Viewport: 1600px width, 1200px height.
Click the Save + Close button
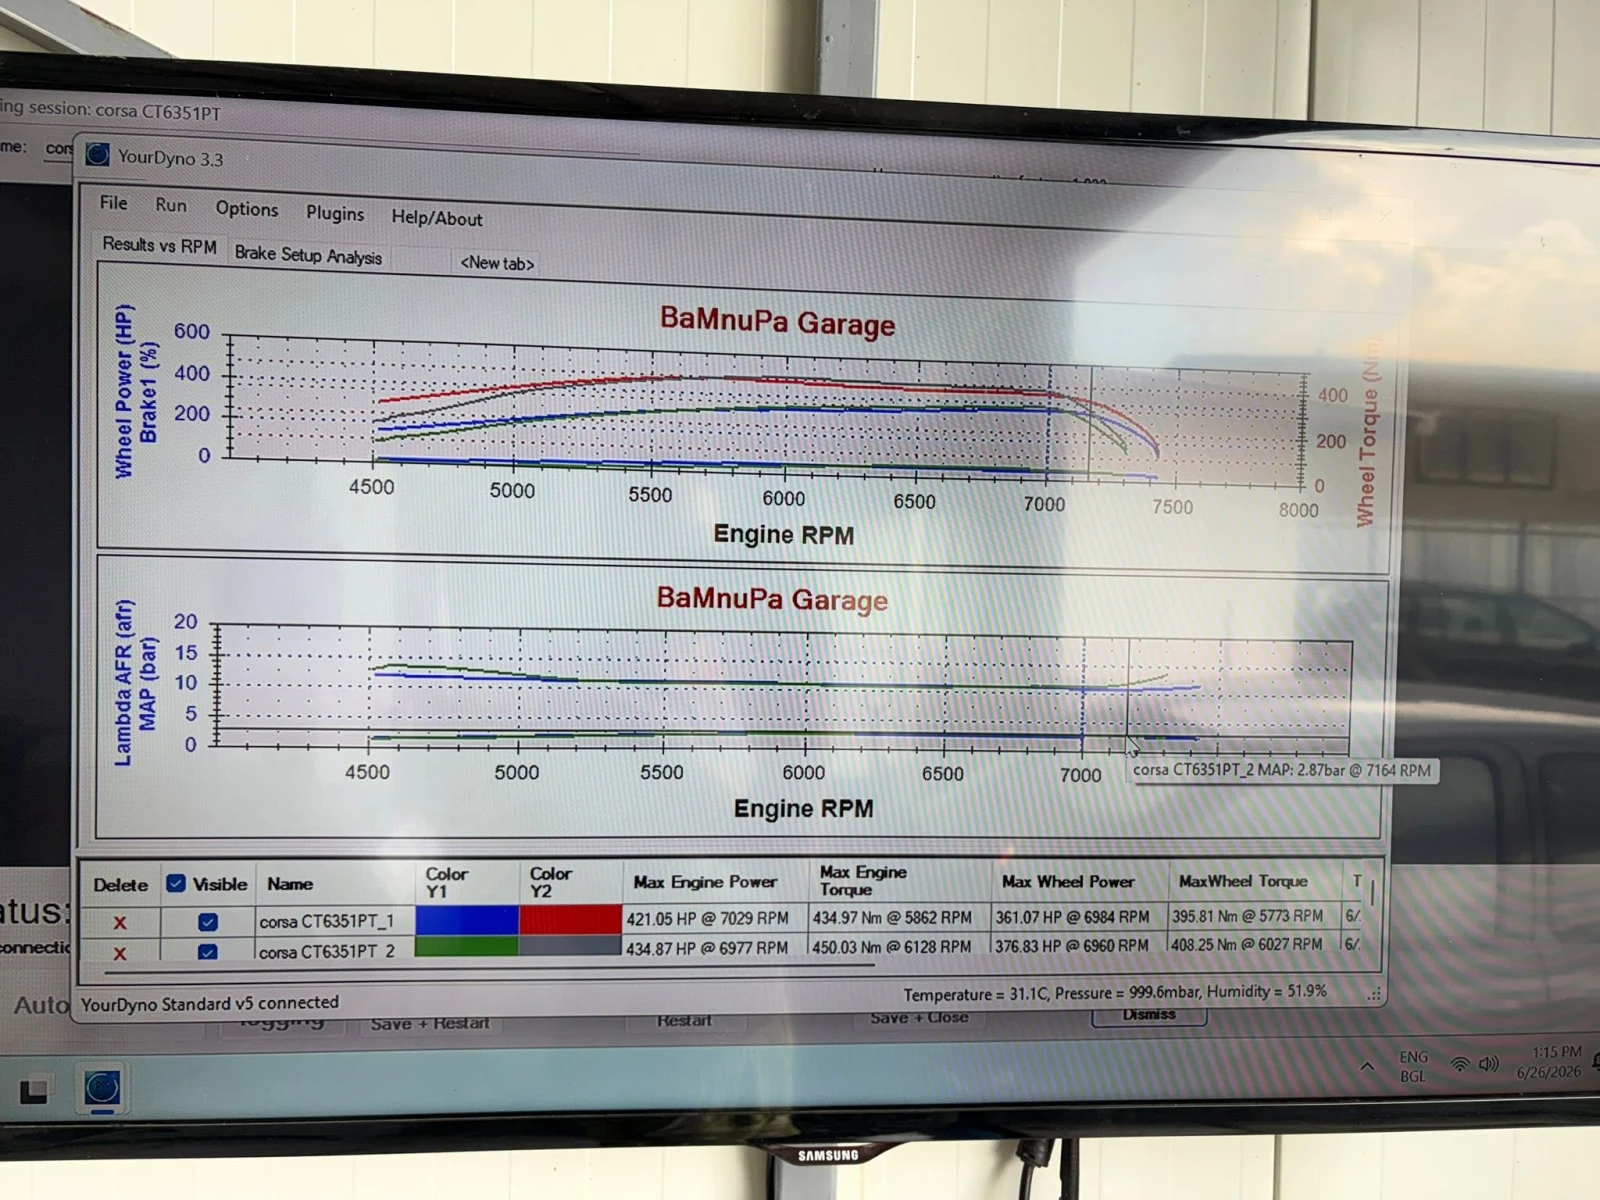(919, 1017)
